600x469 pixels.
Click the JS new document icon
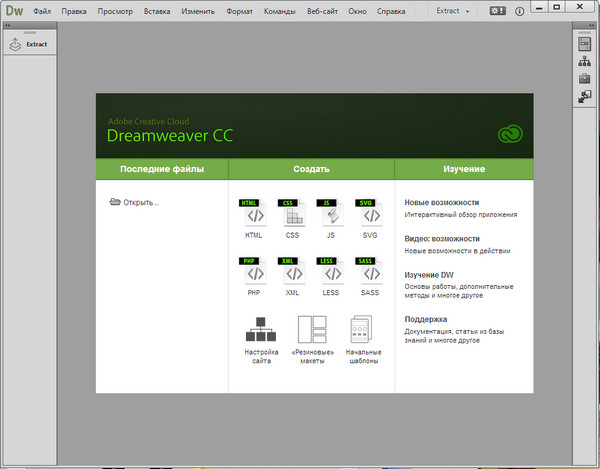click(x=331, y=215)
